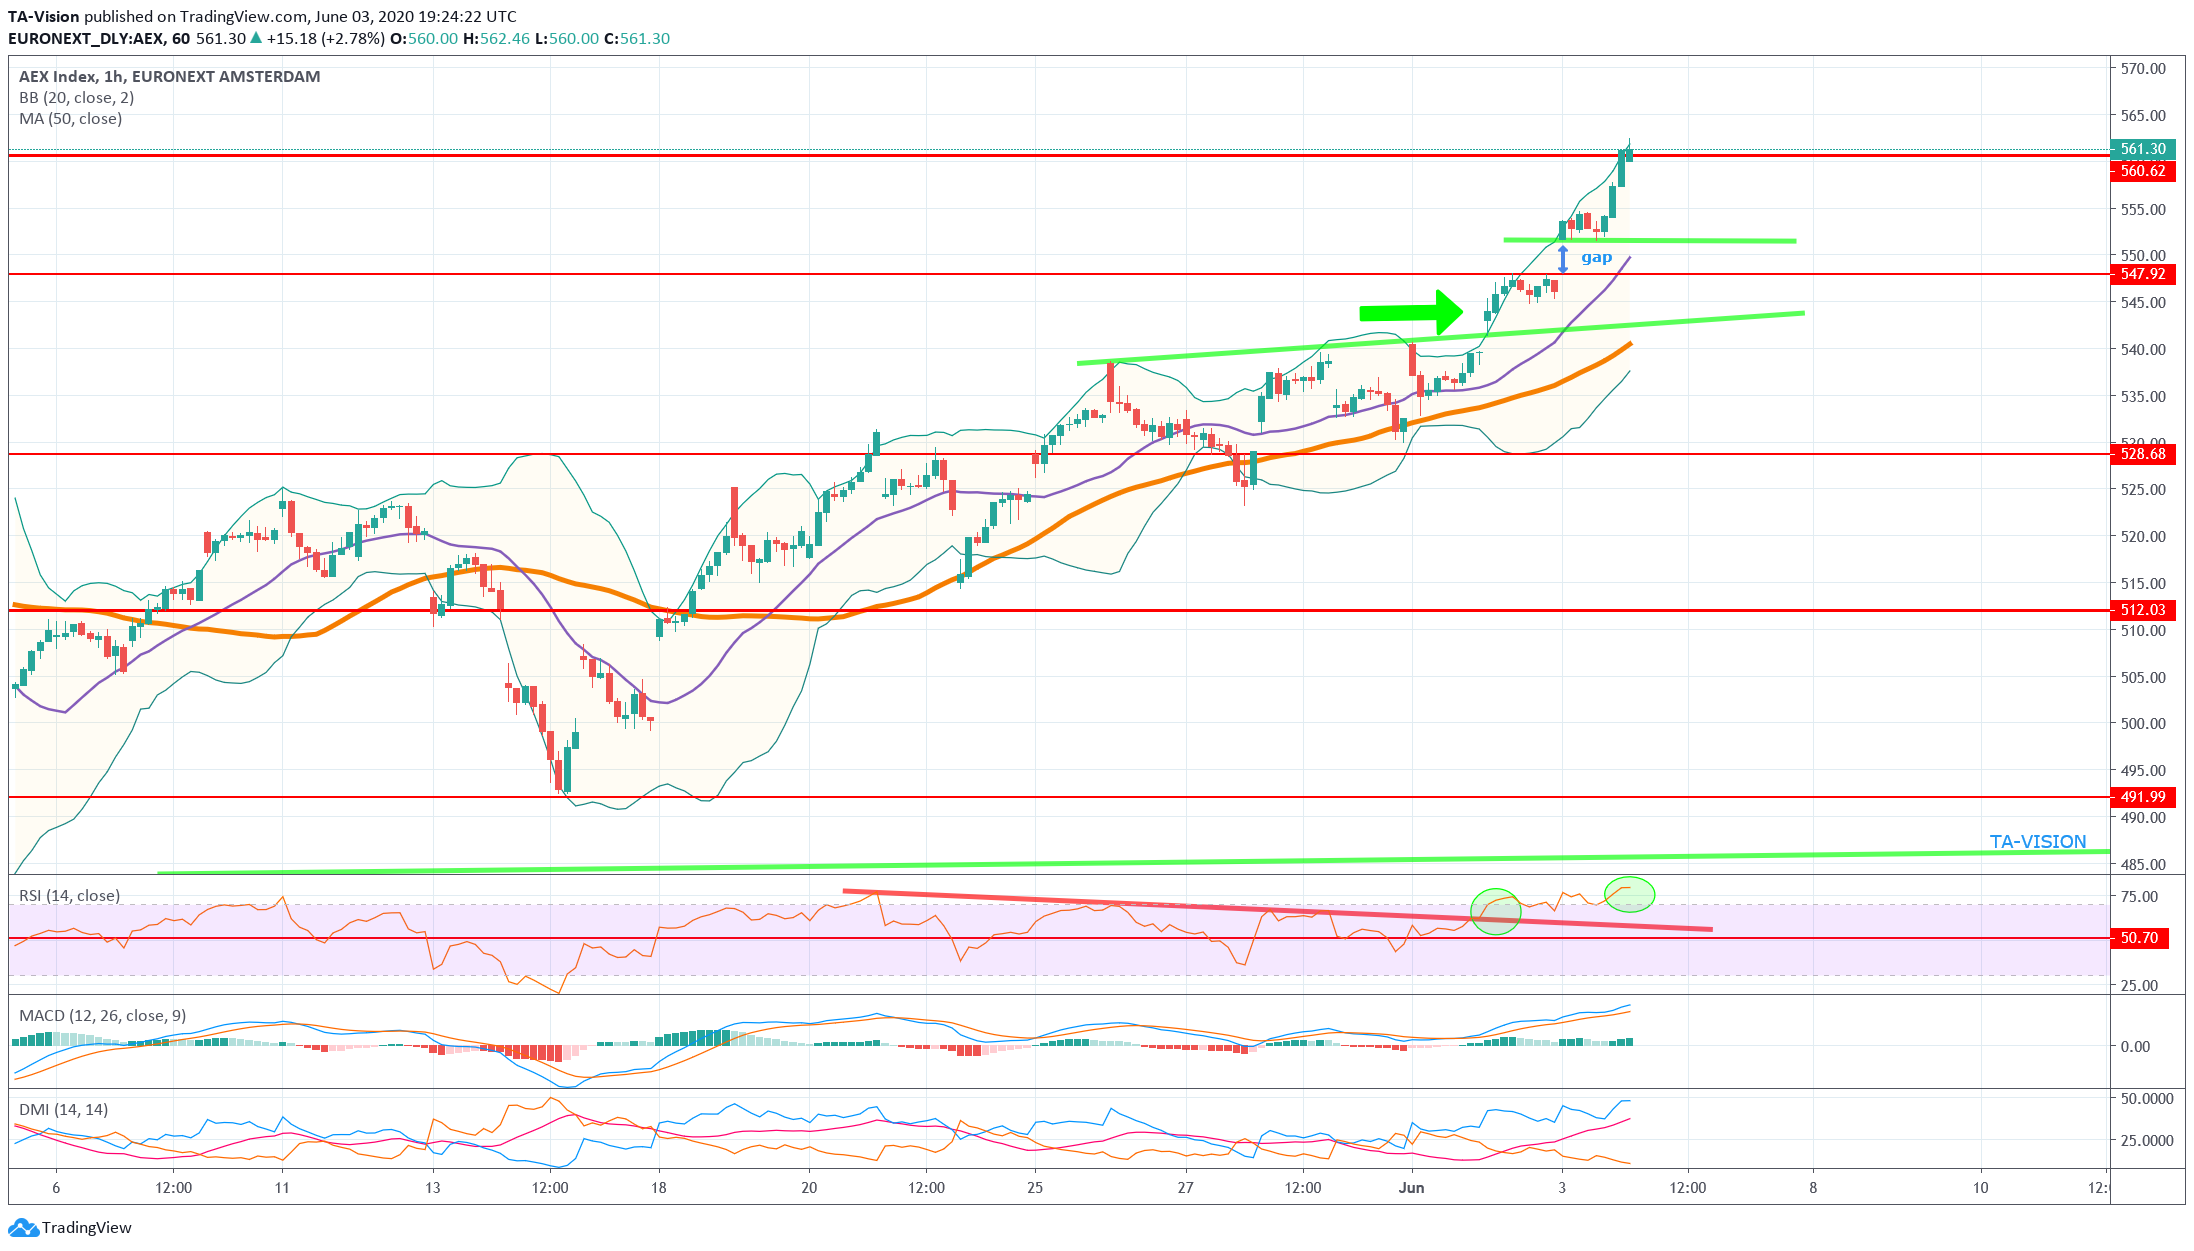Select the MACD (12, 26, close, 9) label
Image resolution: width=2194 pixels, height=1251 pixels.
[x=103, y=1015]
